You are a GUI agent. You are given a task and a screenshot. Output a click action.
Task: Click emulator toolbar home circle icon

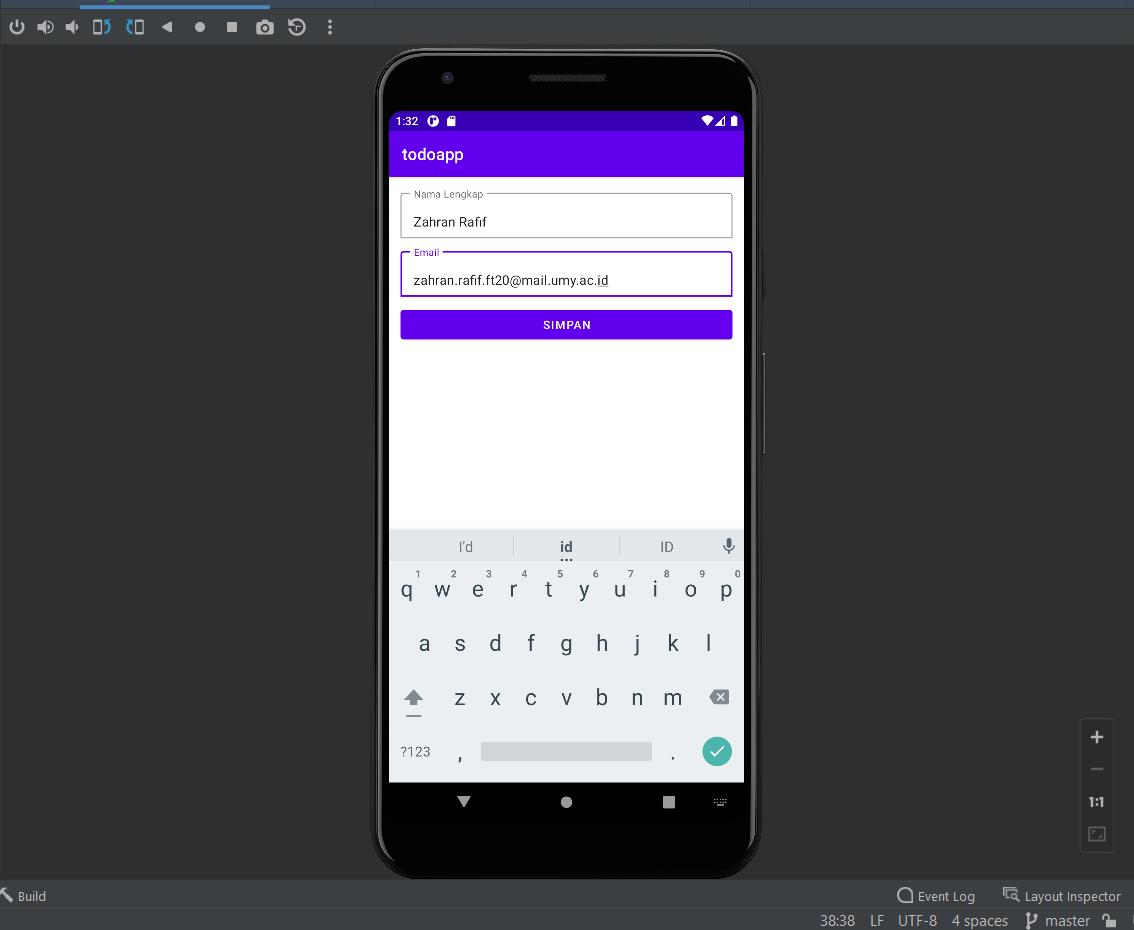200,27
